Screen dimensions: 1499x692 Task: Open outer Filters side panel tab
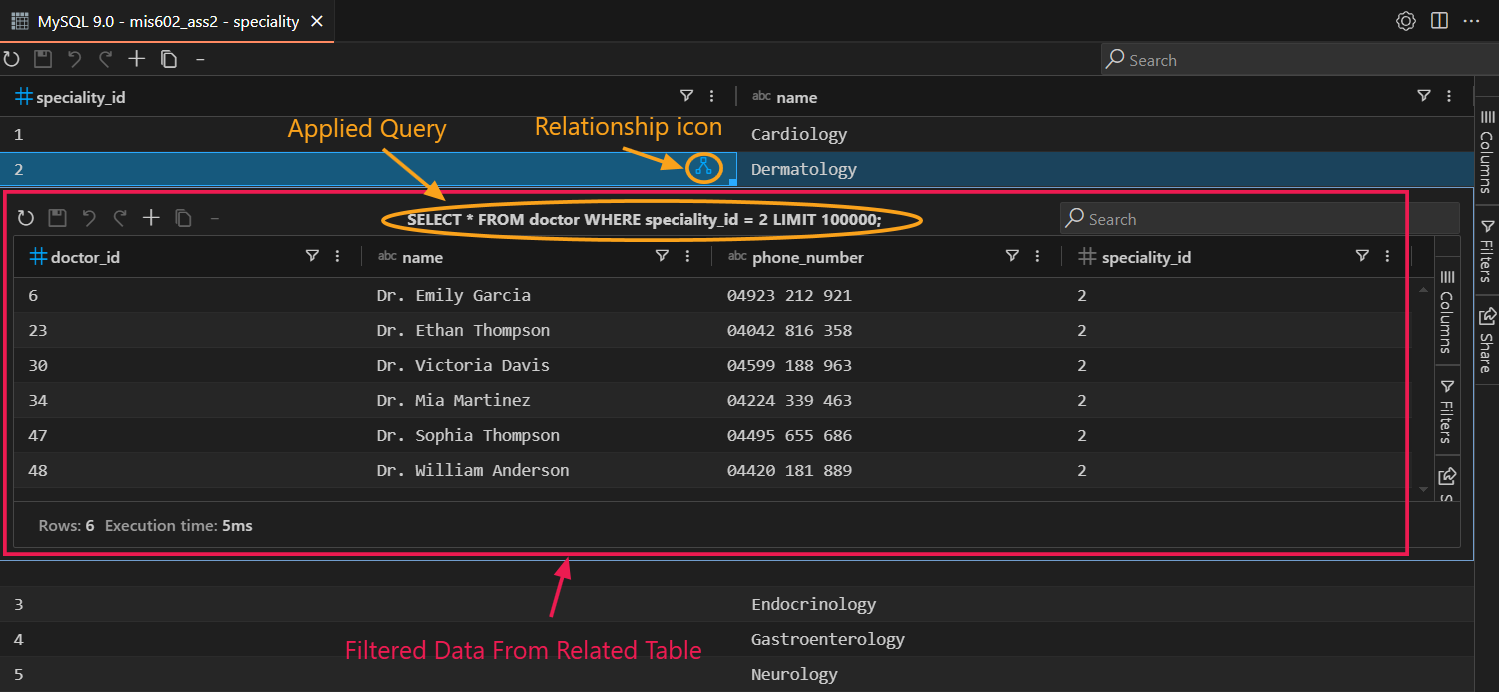pyautogui.click(x=1487, y=251)
